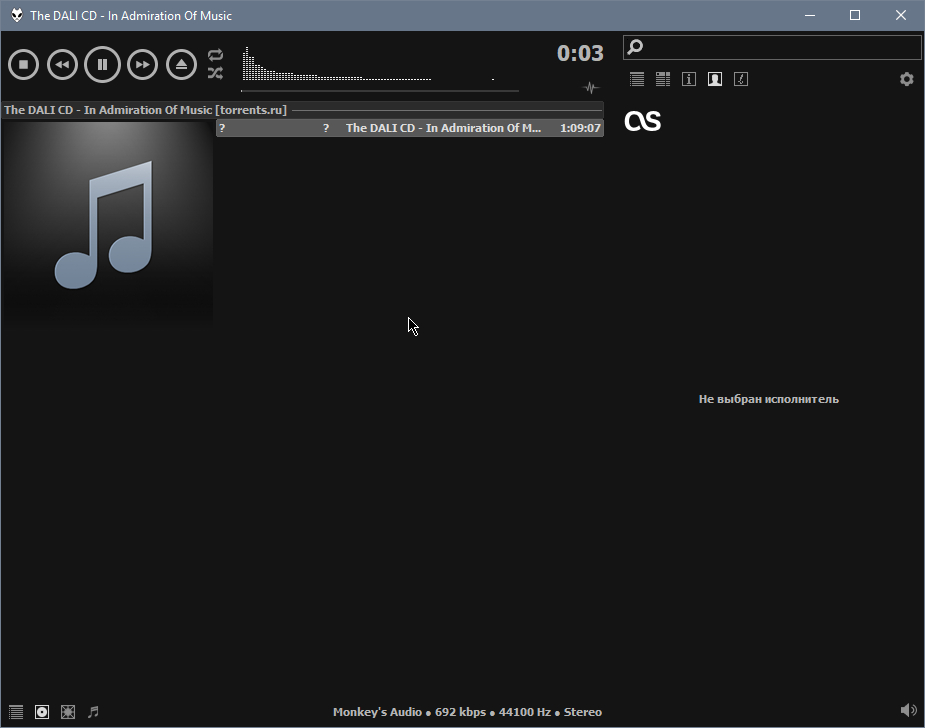Click the 0:03 elapsed time display
Viewport: 925px width, 728px height.
pos(580,53)
